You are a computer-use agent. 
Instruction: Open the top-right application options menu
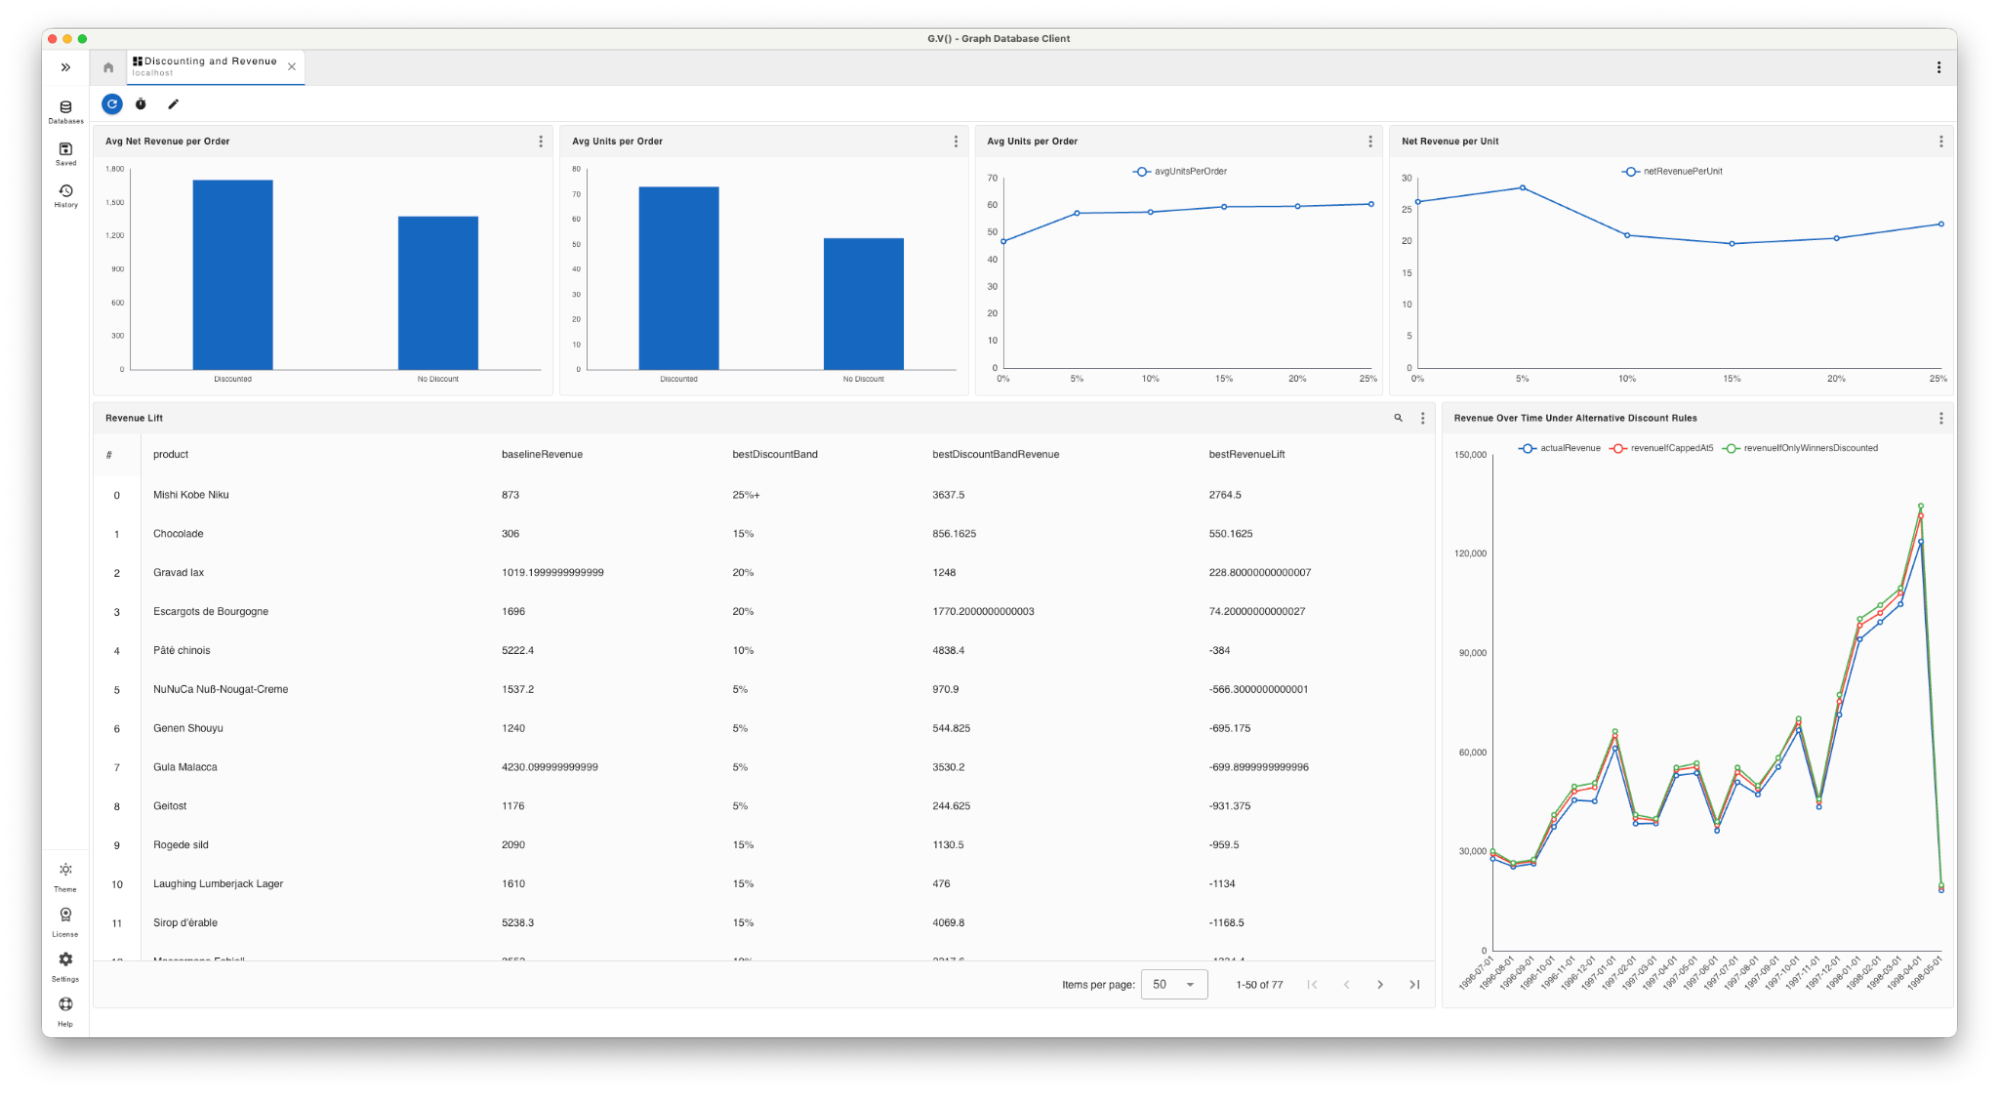click(x=1938, y=66)
